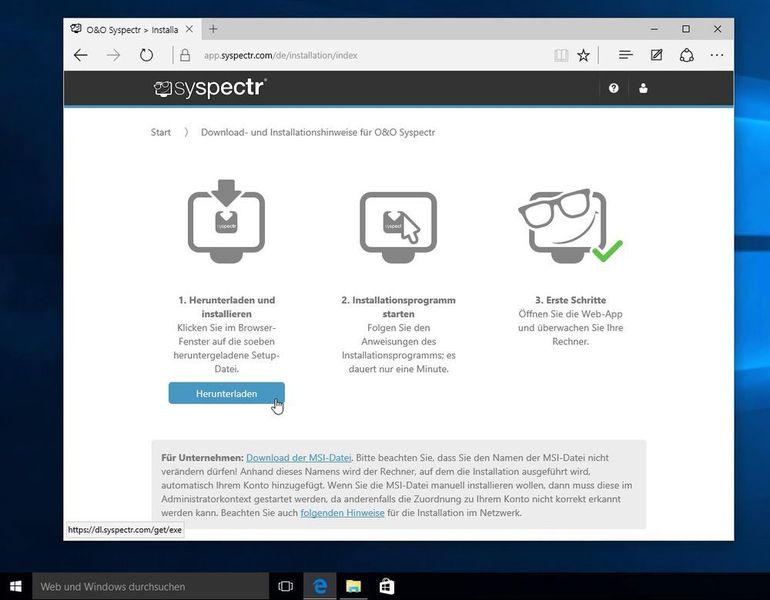The width and height of the screenshot is (770, 600).
Task: Click the Edge icon on the taskbar
Action: (320, 586)
